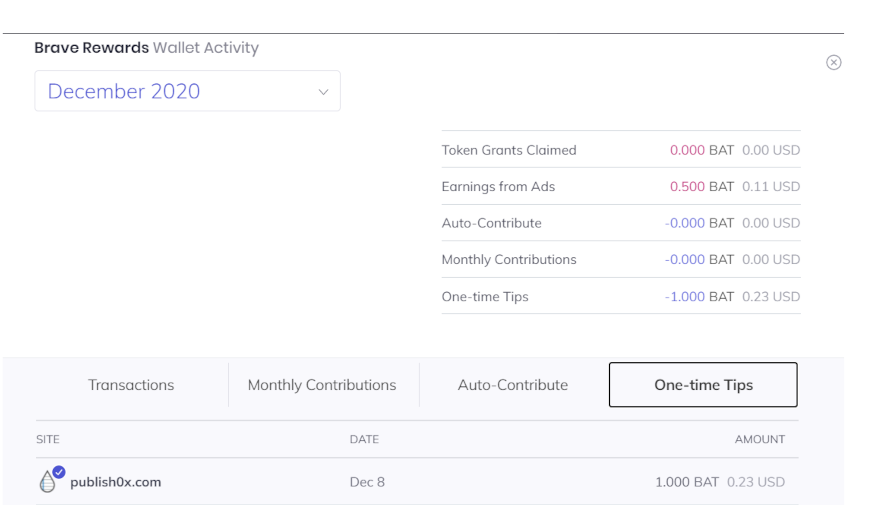Click the Earnings from Ads row label
Screen dimensions: 888x530
pyautogui.click(x=498, y=187)
